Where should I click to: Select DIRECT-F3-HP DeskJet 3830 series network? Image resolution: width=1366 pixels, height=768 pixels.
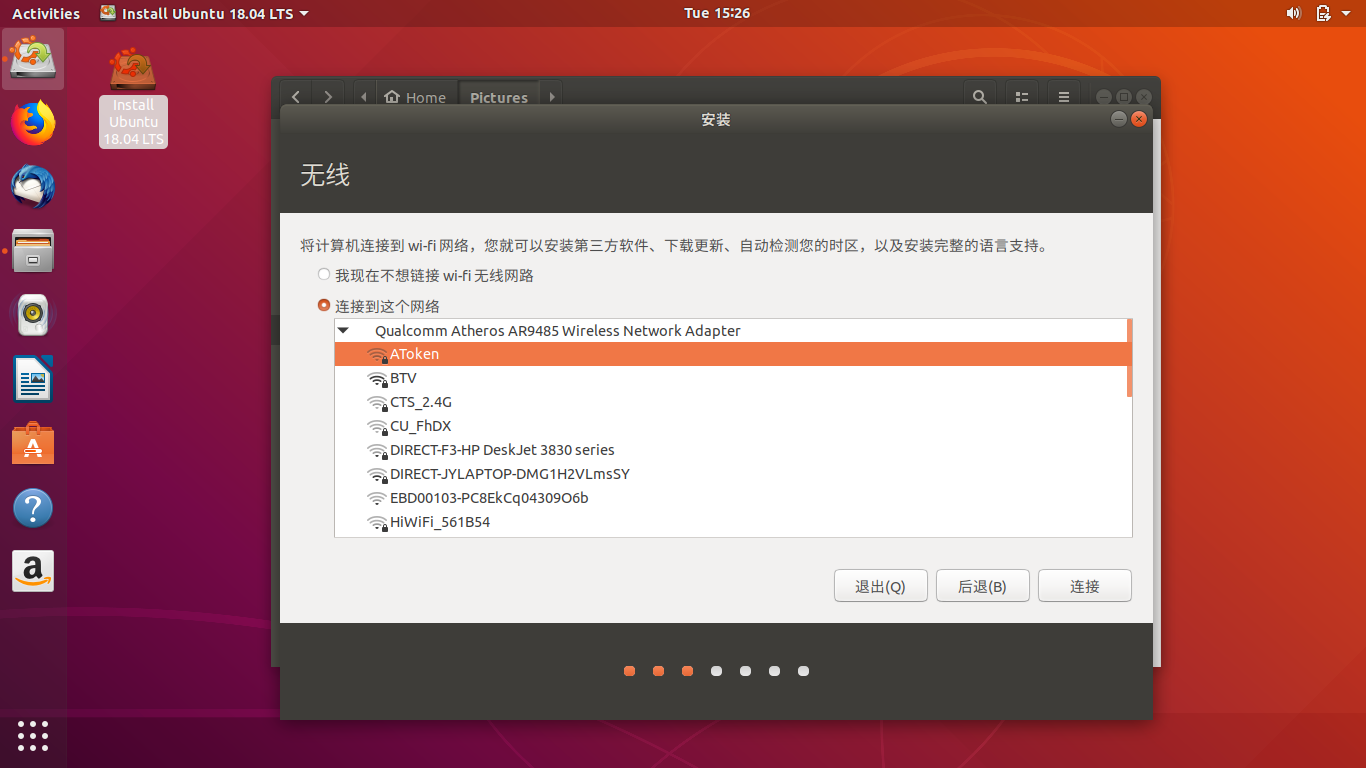point(732,450)
